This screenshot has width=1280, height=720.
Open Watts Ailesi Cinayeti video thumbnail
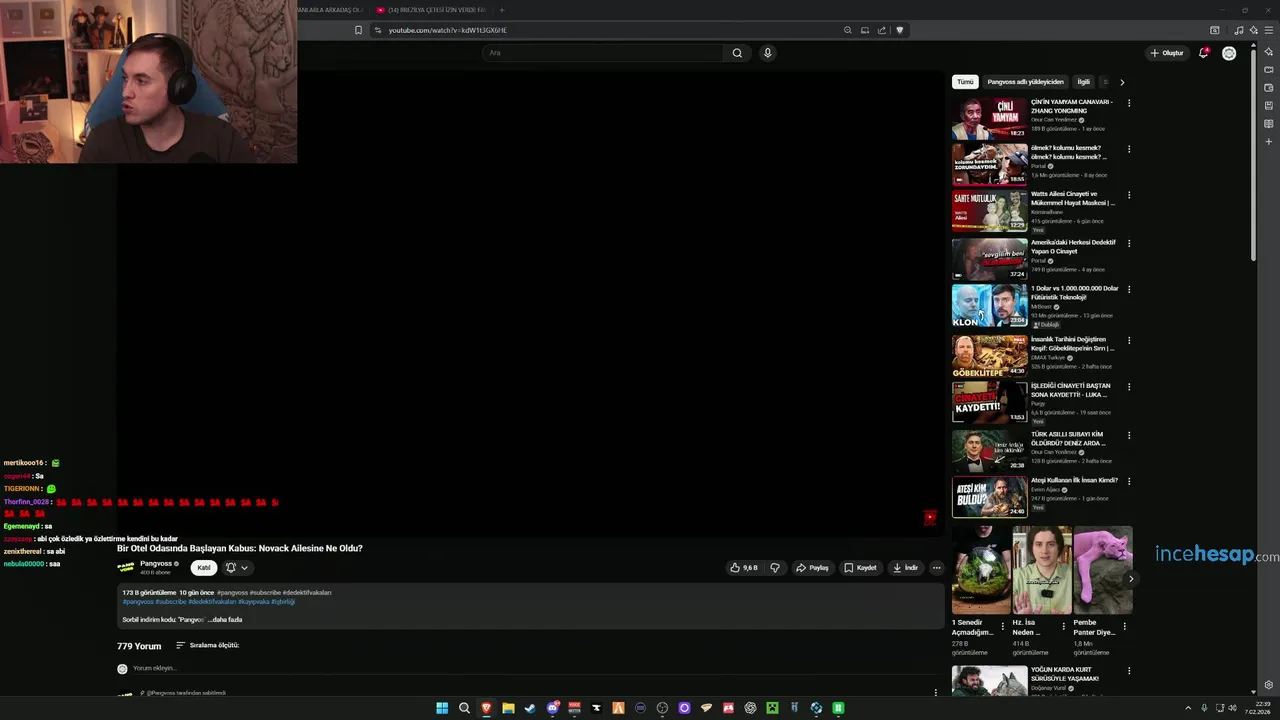point(989,211)
